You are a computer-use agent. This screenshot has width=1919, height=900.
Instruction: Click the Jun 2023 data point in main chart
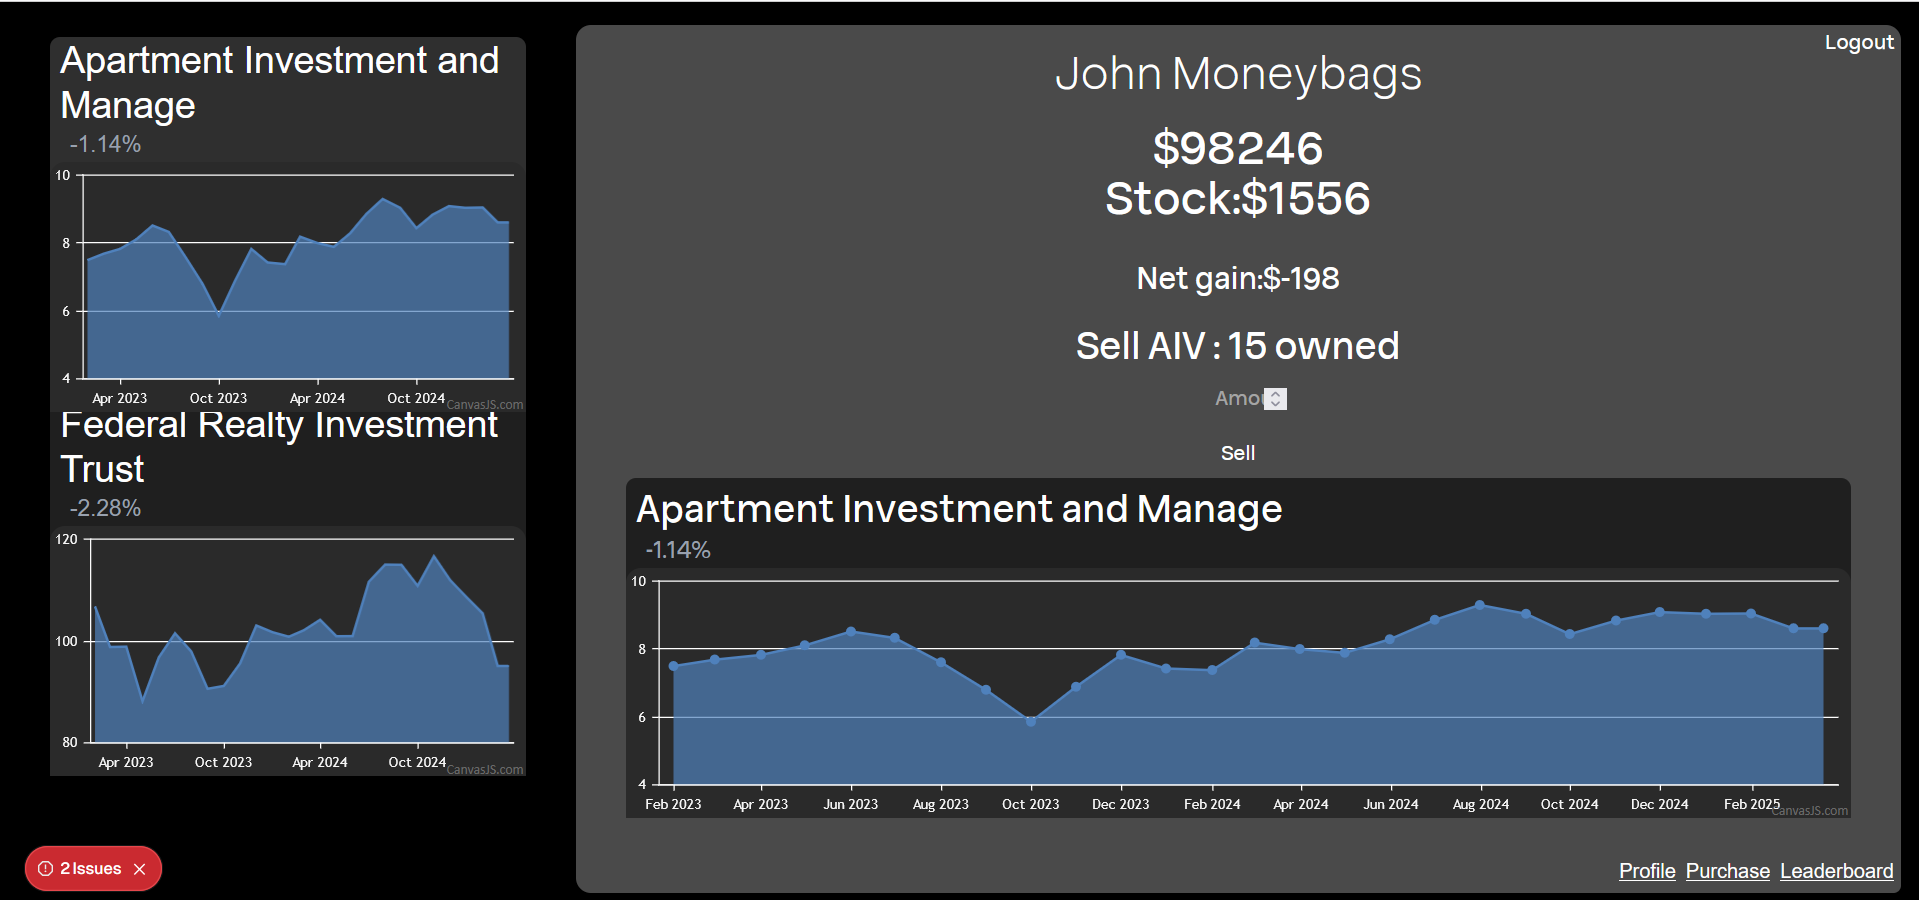click(x=851, y=631)
